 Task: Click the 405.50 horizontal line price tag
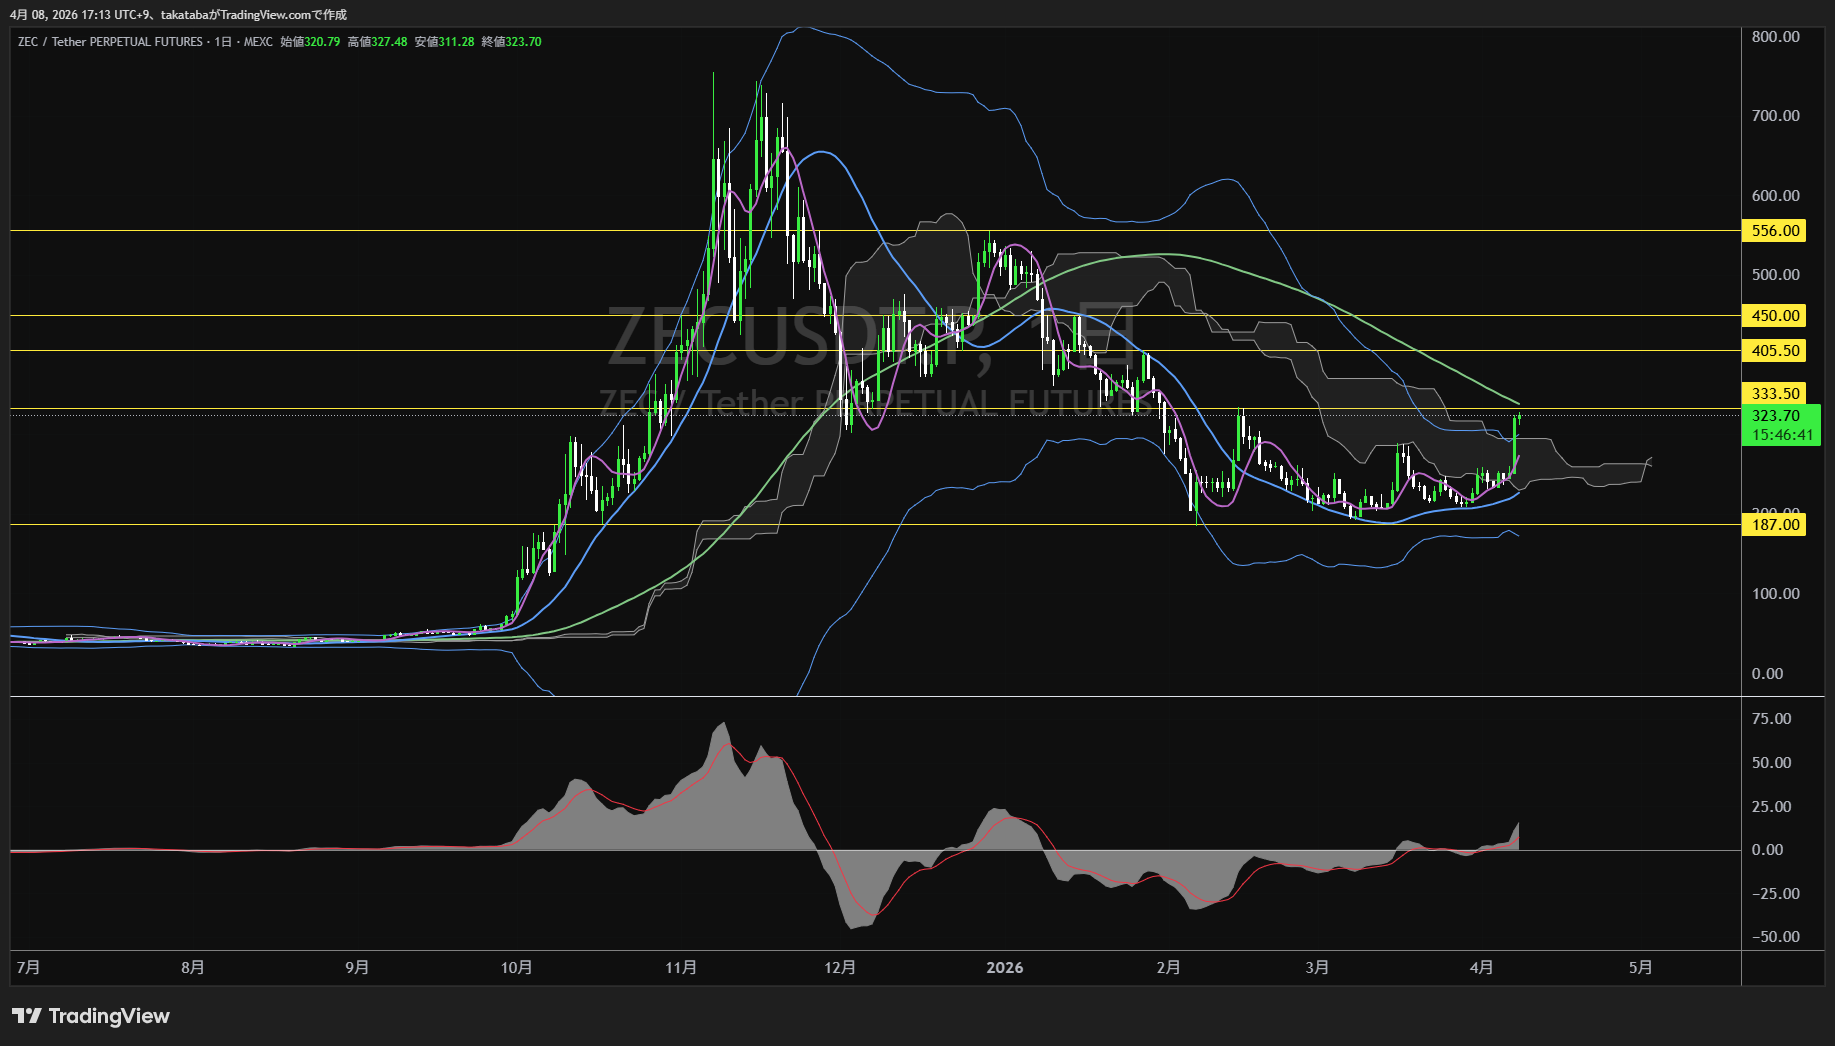pos(1774,351)
